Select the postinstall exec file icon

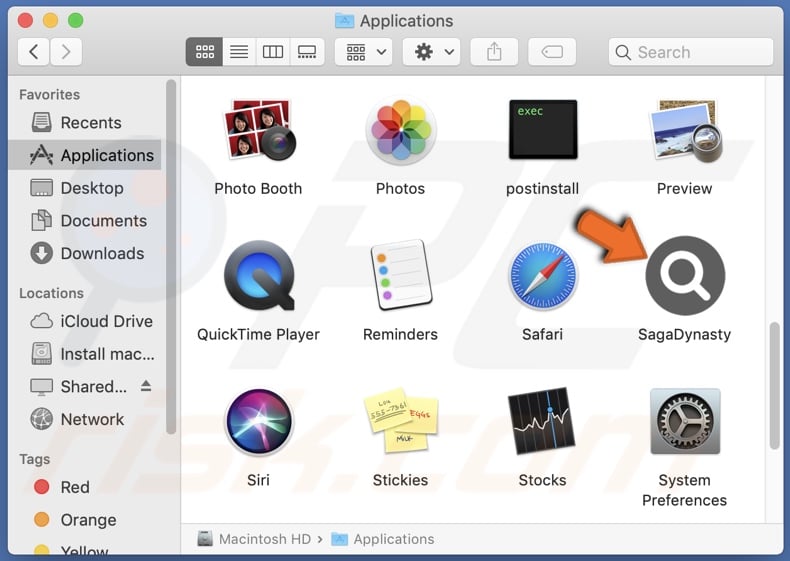pos(543,130)
